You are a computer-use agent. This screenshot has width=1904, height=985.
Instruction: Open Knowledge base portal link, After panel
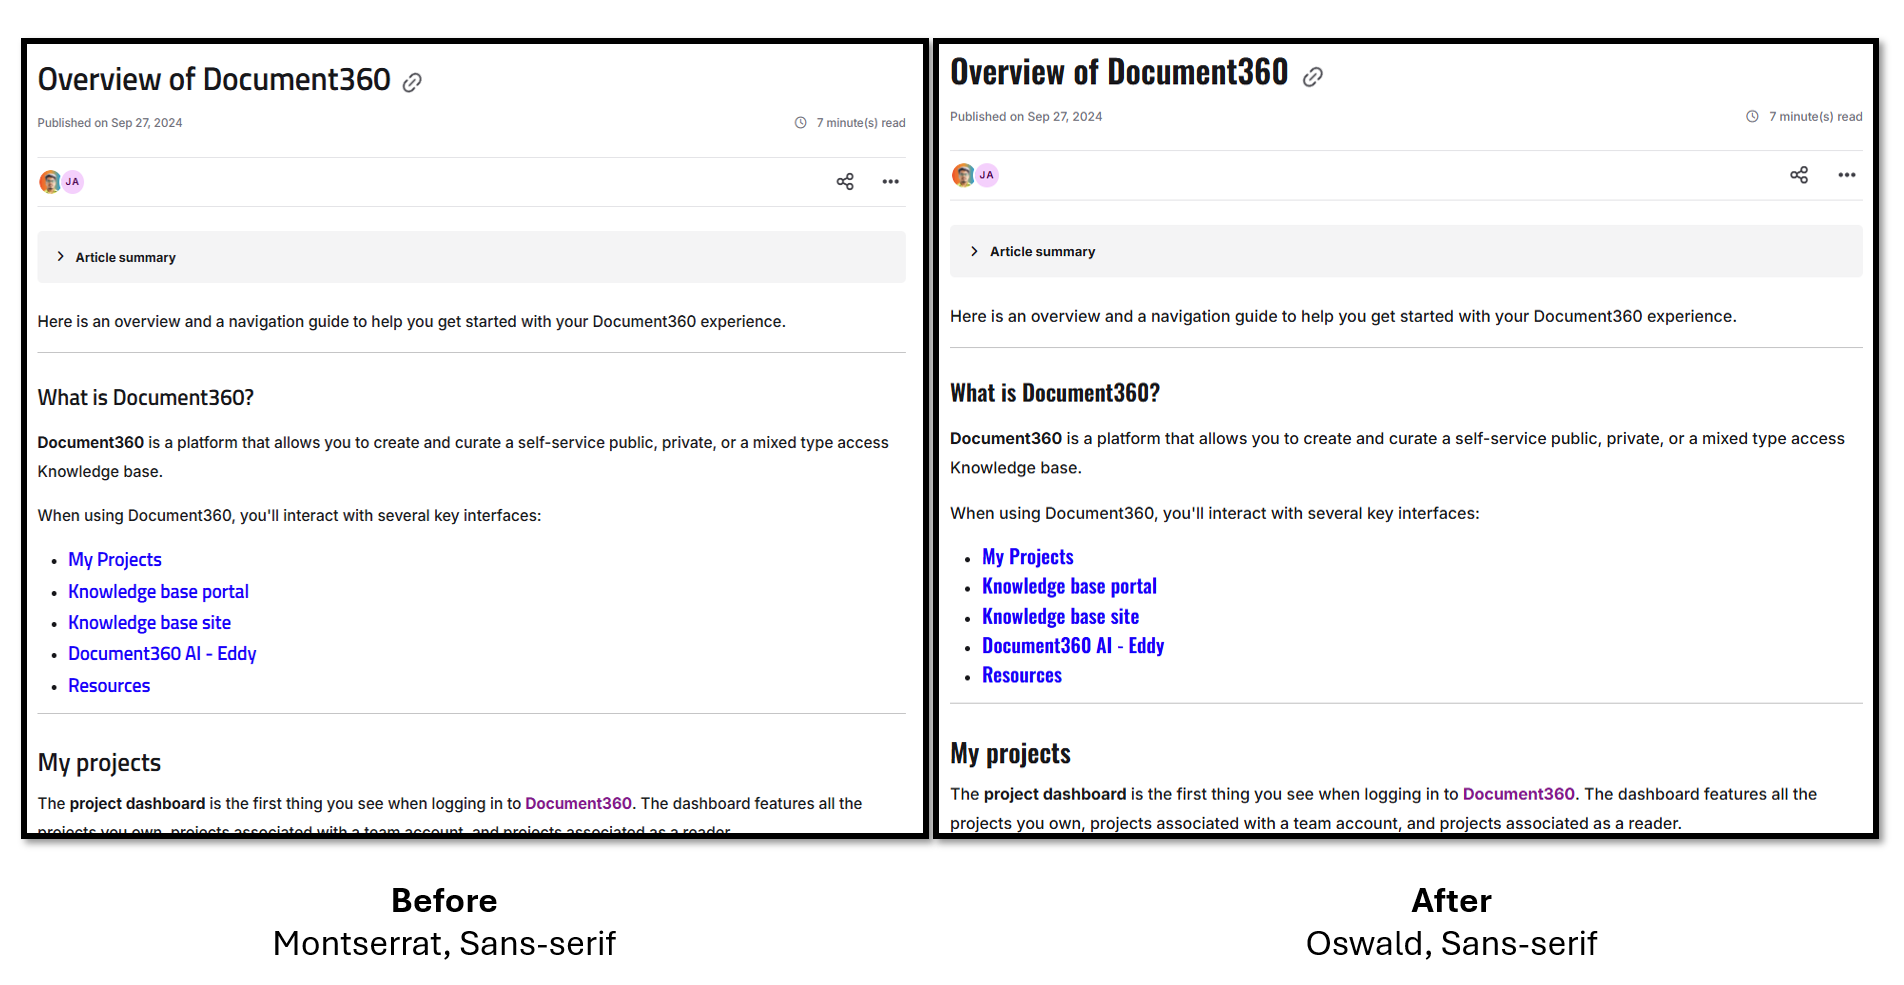click(x=1069, y=587)
